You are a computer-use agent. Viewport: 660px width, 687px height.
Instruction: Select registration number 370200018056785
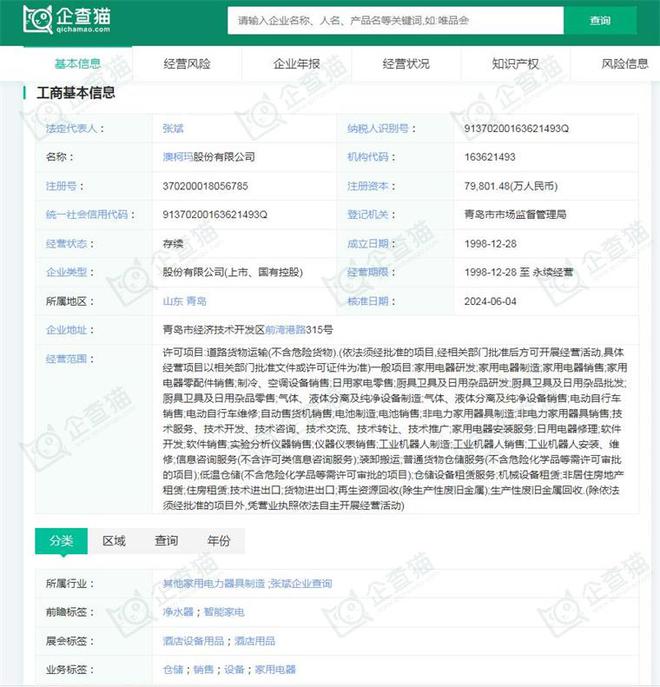click(205, 186)
